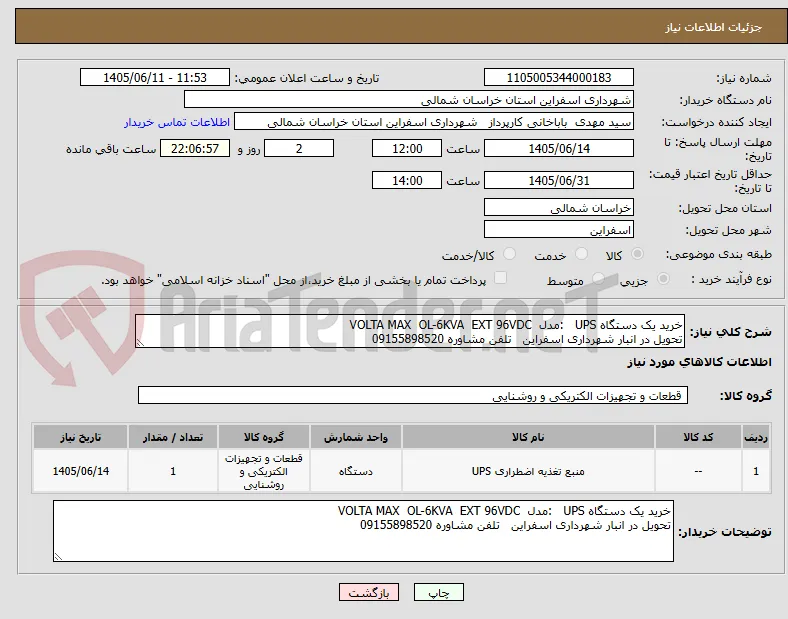This screenshot has width=788, height=619.
Task: Click the row number cell 1
Action: pos(755,471)
